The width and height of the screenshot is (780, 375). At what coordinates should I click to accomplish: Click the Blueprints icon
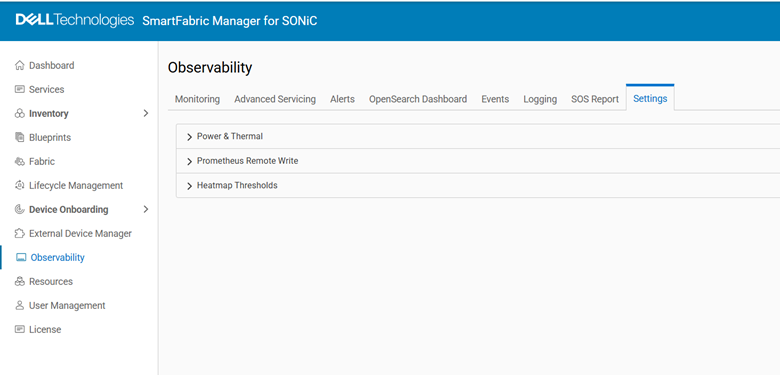19,137
